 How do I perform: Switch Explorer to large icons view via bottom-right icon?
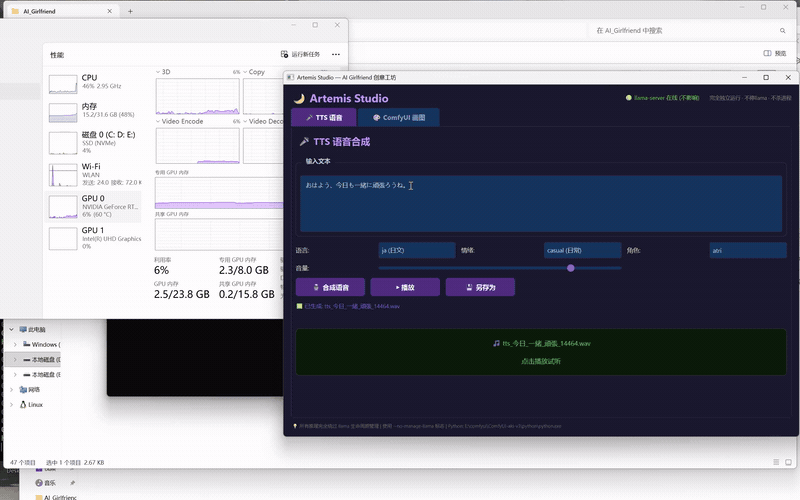pos(788,462)
